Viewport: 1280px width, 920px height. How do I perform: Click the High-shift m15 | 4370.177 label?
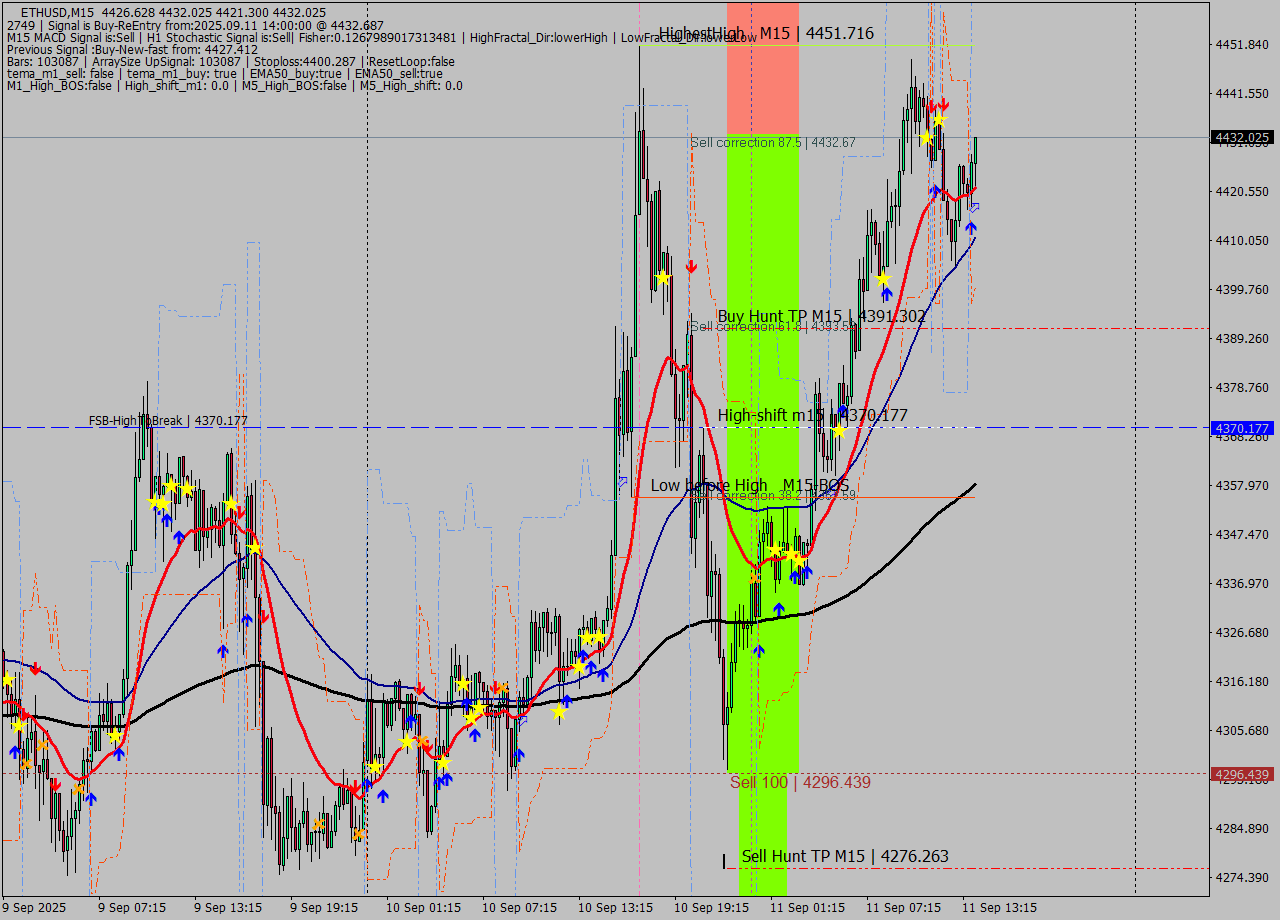(813, 414)
